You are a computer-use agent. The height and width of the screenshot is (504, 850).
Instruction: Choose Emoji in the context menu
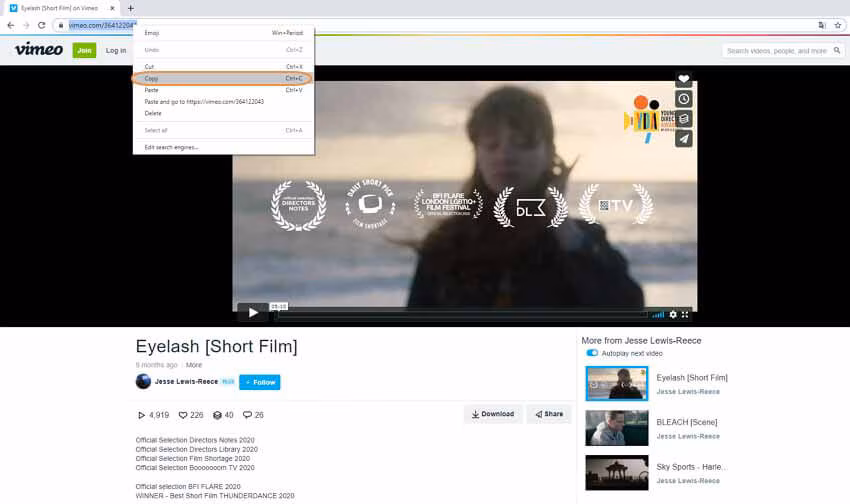[223, 33]
